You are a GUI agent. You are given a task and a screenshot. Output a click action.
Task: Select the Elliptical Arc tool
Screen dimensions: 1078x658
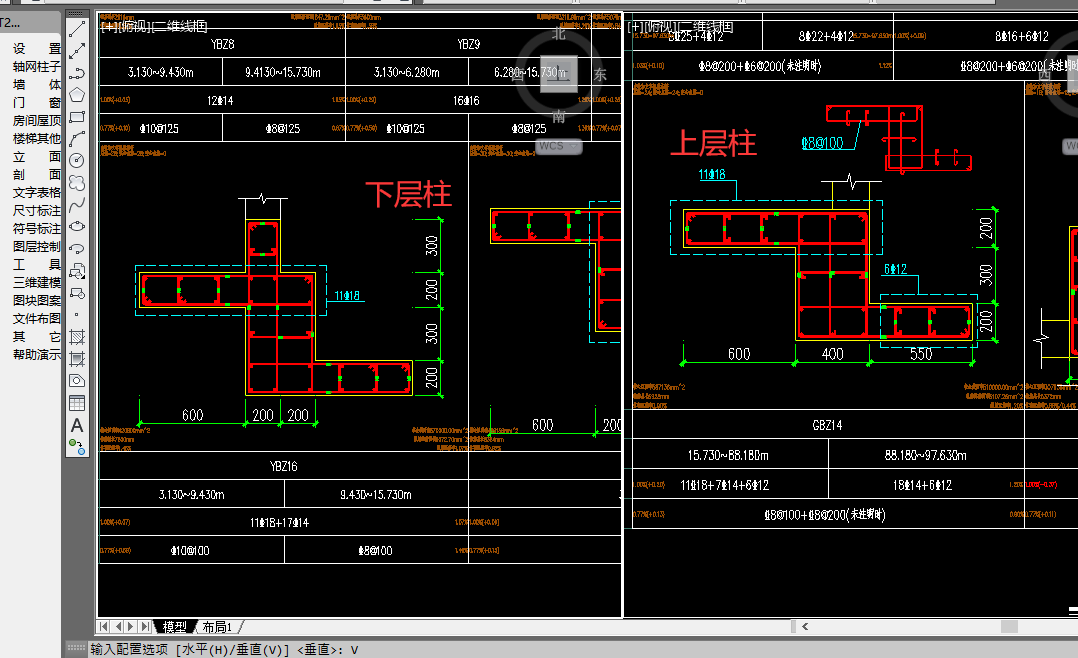tap(77, 249)
